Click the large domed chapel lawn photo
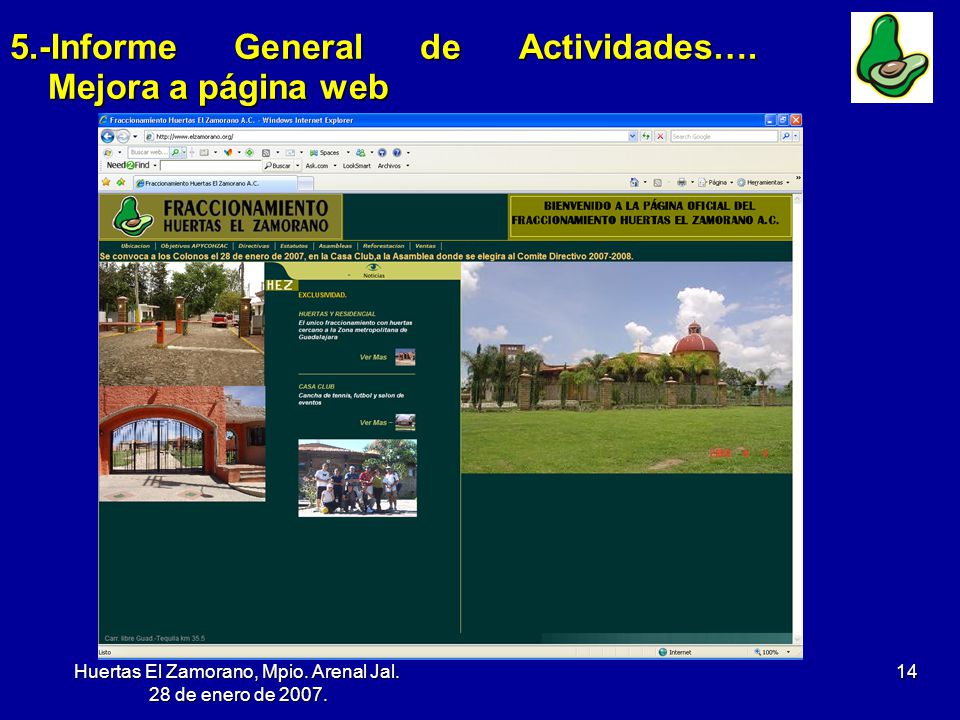960x720 pixels. point(626,367)
